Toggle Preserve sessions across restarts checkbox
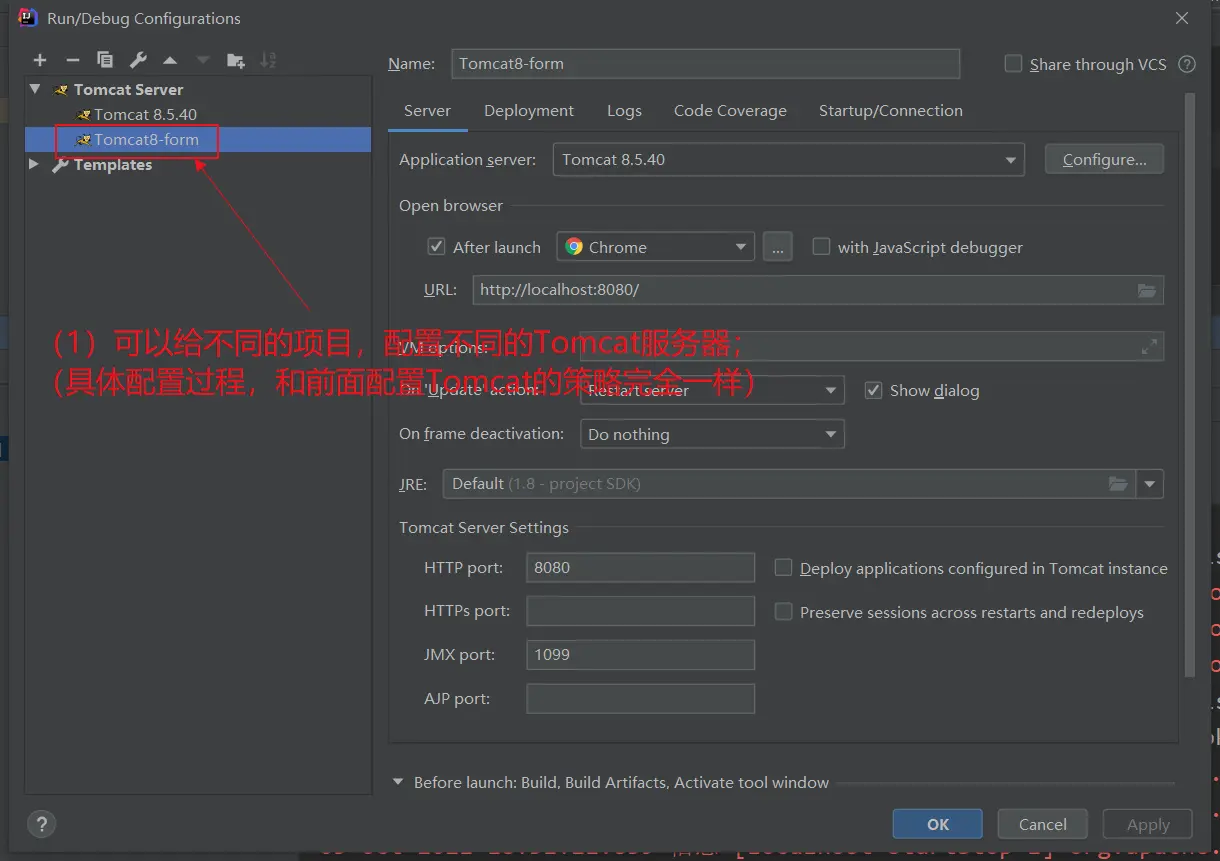 click(x=784, y=612)
